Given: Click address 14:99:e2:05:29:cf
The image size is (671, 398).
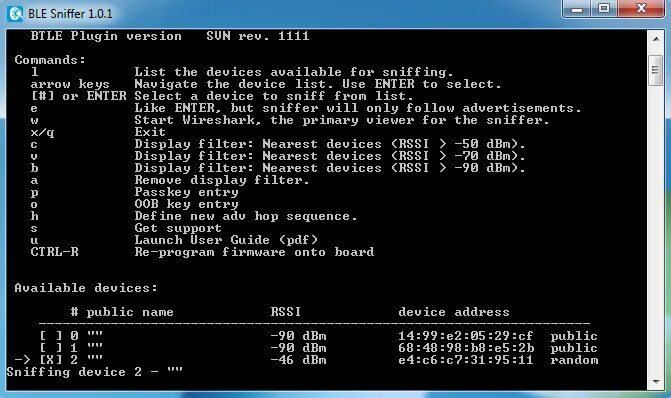Looking at the screenshot, I should pos(466,336).
